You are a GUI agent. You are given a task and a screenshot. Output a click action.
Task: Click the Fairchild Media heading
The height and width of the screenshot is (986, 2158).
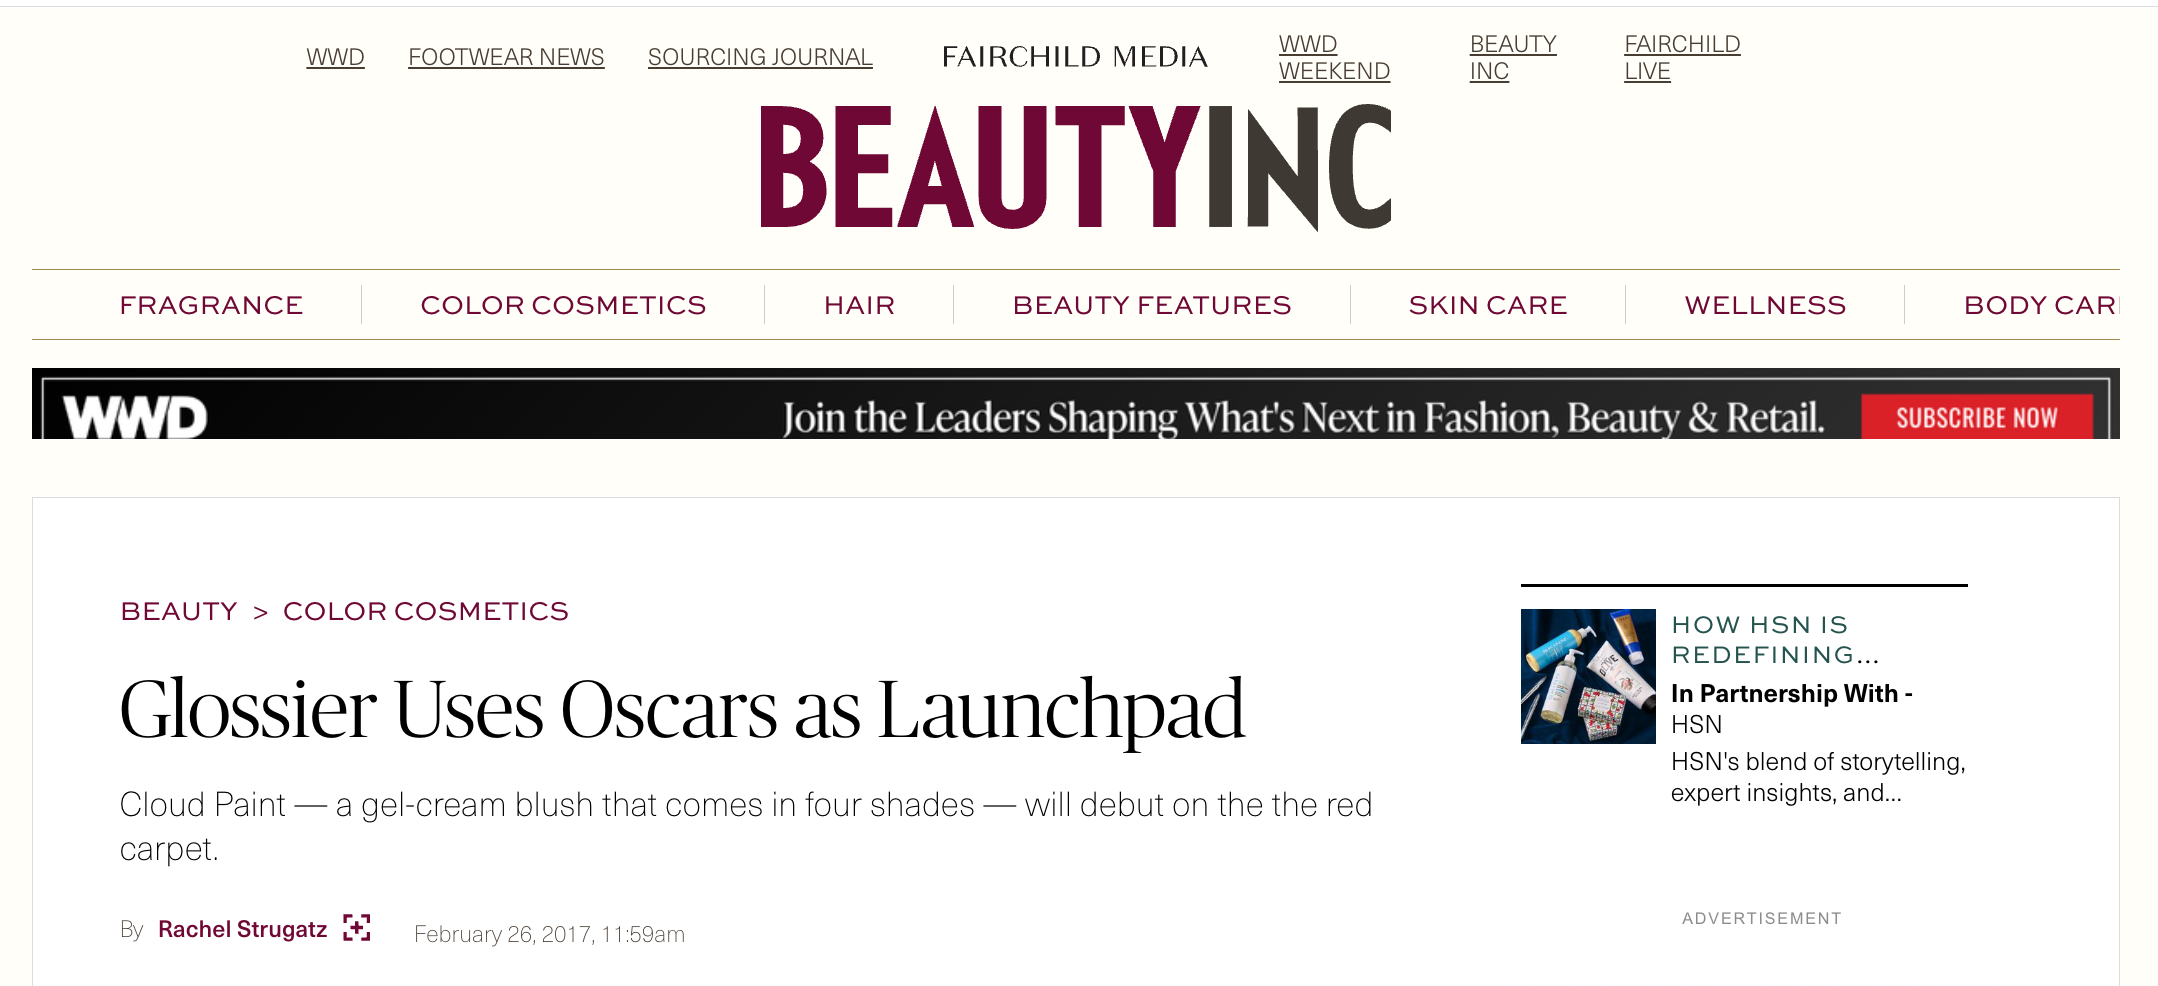(1075, 57)
